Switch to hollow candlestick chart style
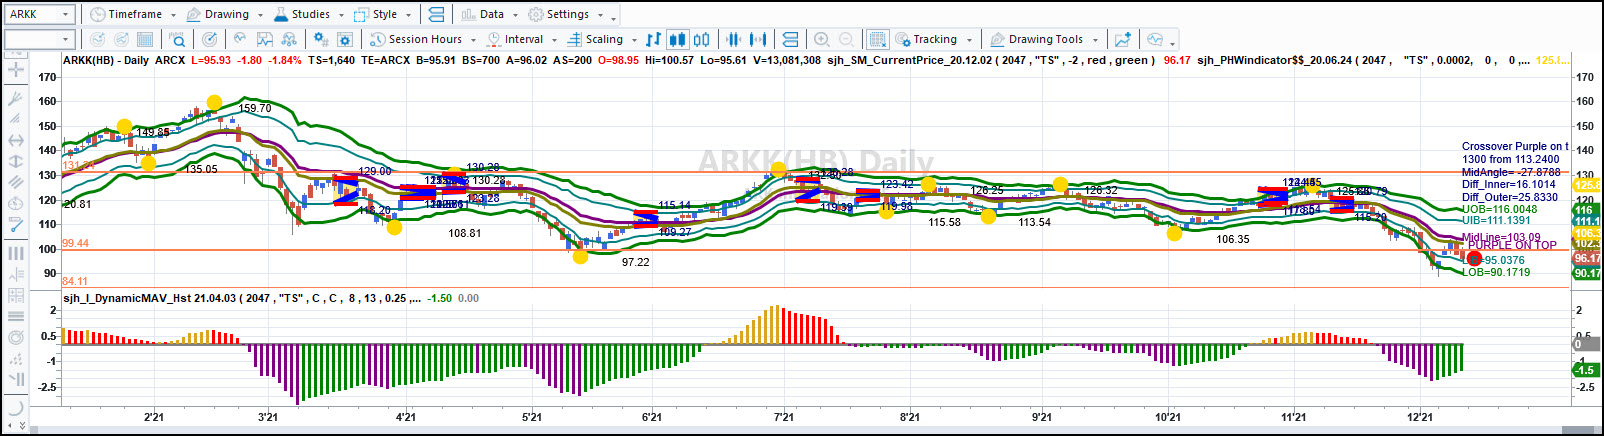The width and height of the screenshot is (1604, 436). point(702,39)
